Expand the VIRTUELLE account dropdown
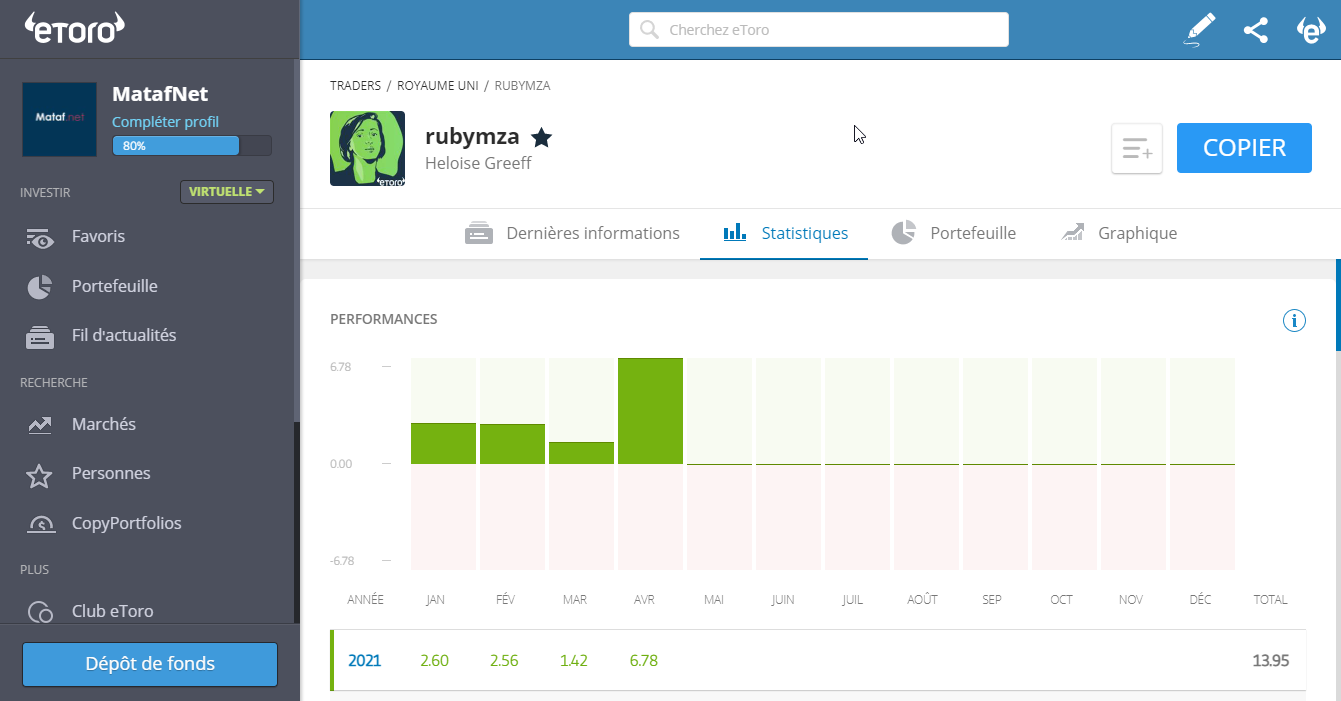 (227, 192)
